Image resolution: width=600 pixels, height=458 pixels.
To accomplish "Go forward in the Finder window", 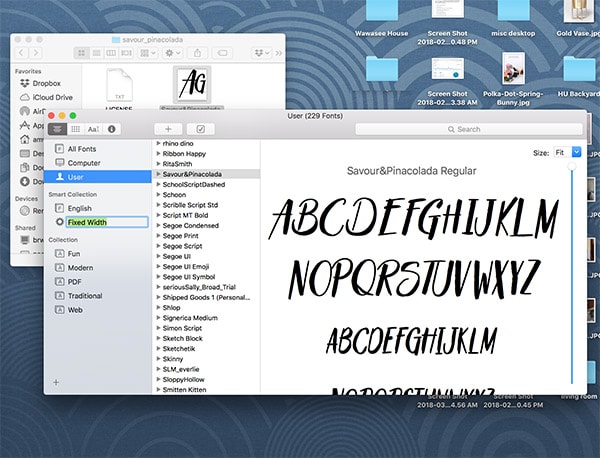I will pos(36,53).
